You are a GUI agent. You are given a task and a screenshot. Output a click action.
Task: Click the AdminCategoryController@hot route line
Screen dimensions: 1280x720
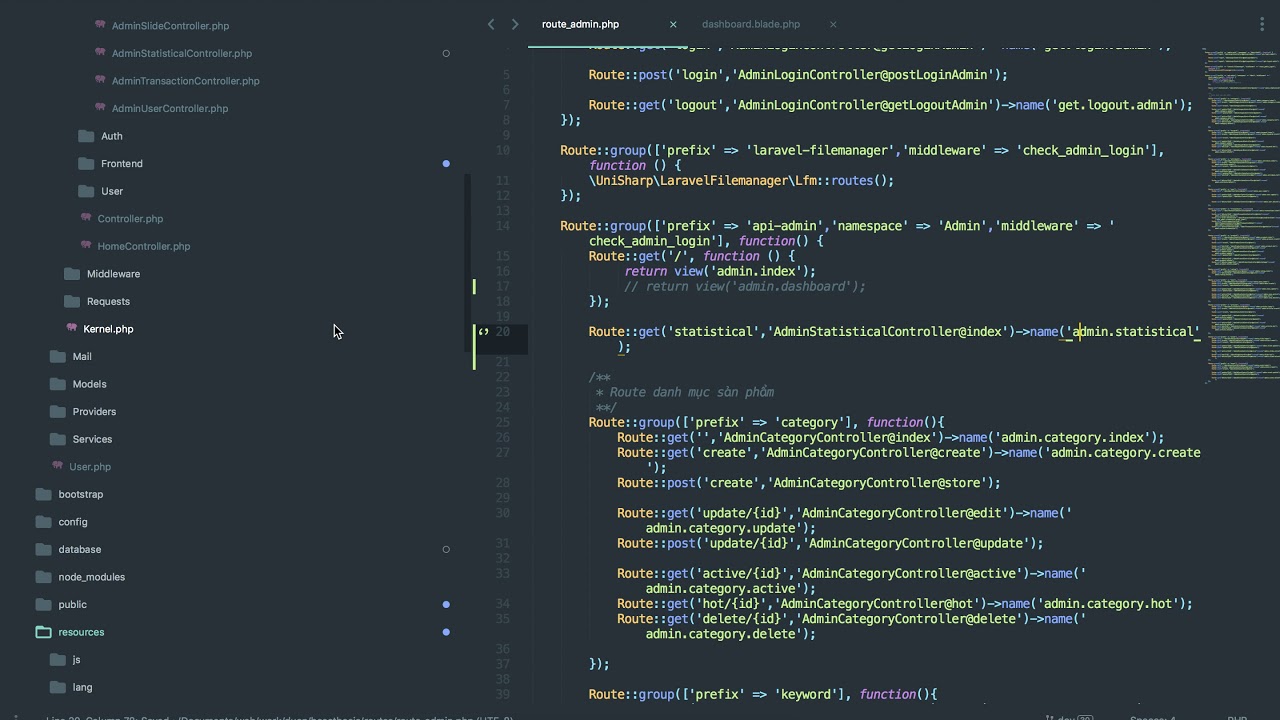[x=904, y=604]
